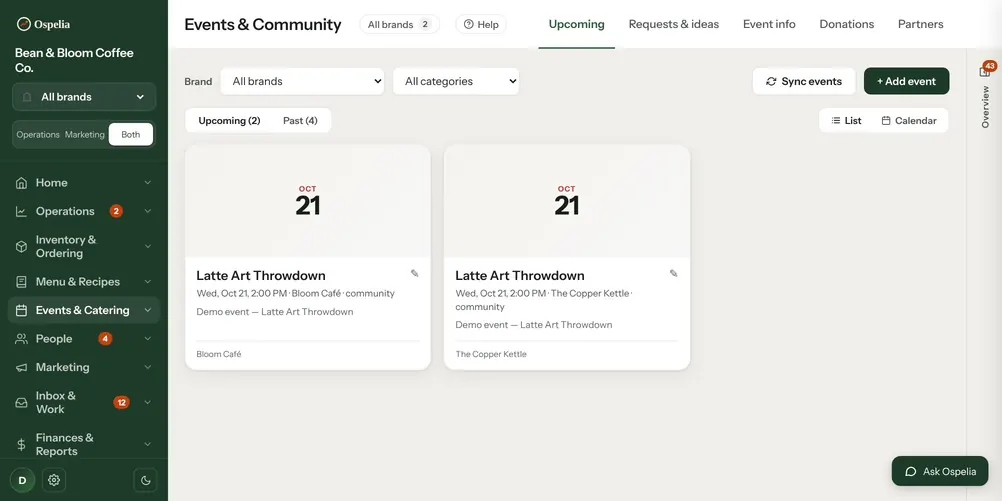
Task: Show Upcoming (2) events
Action: coord(229,121)
